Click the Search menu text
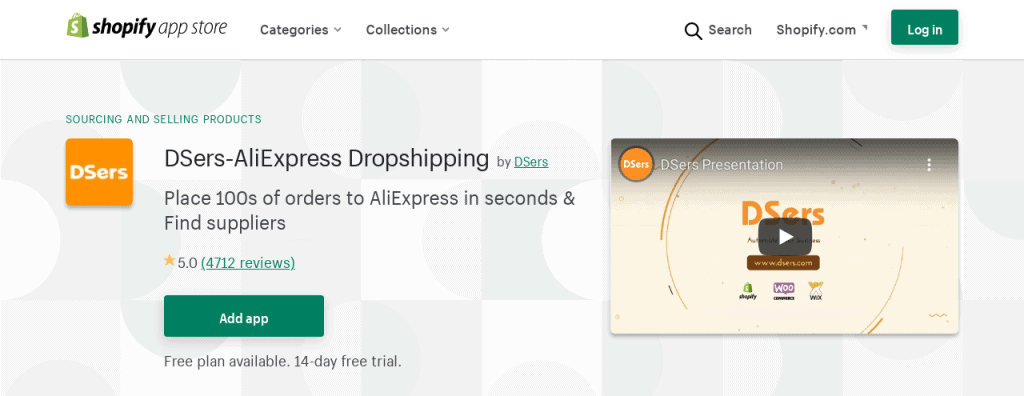Image resolution: width=1024 pixels, height=396 pixels. point(729,29)
